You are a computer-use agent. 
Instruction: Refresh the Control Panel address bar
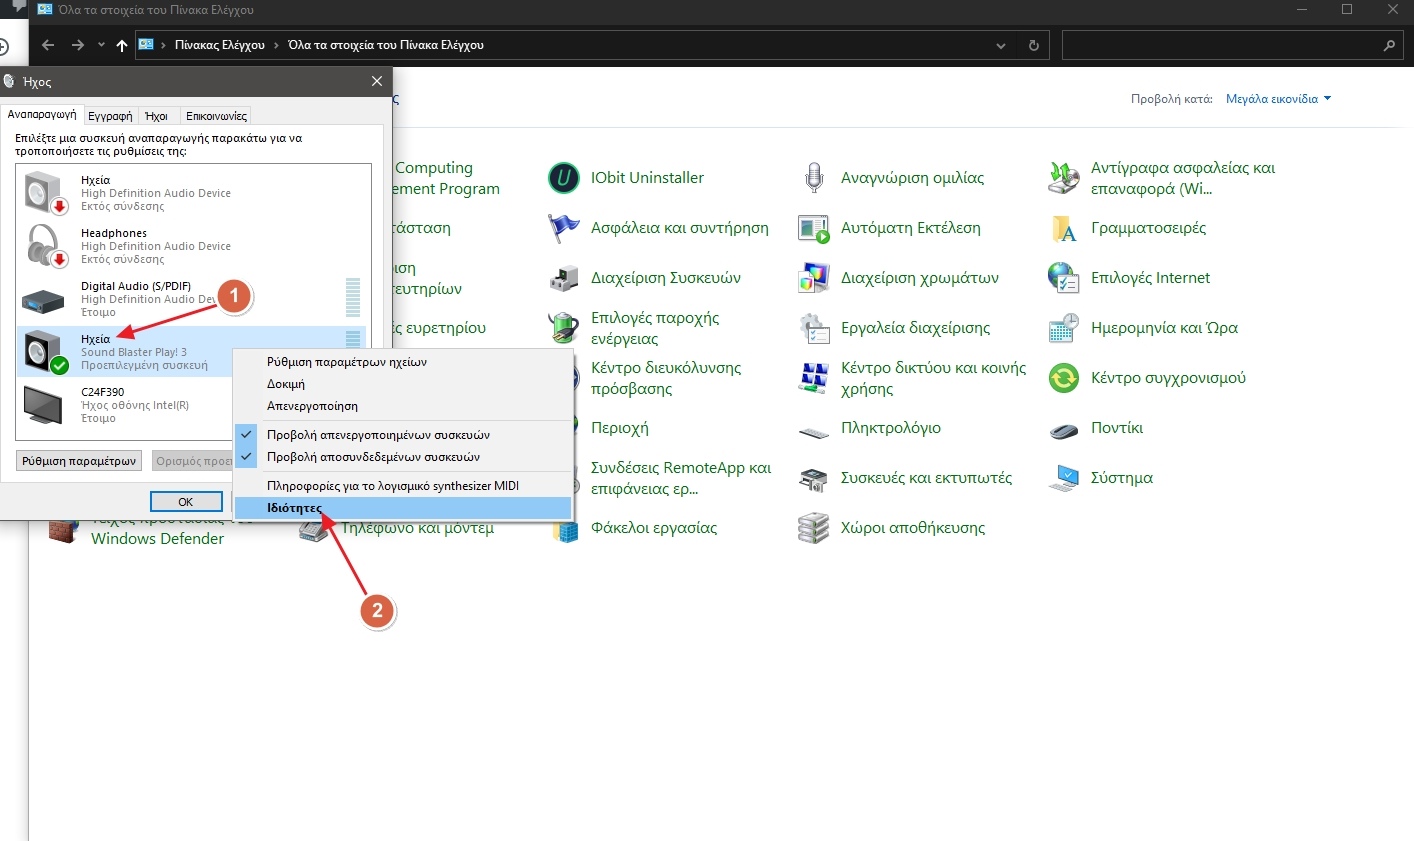(x=1033, y=46)
